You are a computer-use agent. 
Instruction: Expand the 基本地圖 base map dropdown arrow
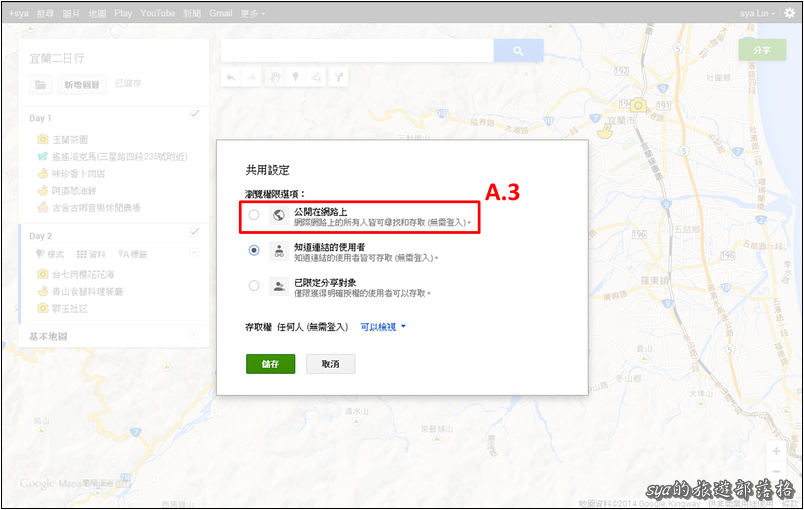(194, 335)
